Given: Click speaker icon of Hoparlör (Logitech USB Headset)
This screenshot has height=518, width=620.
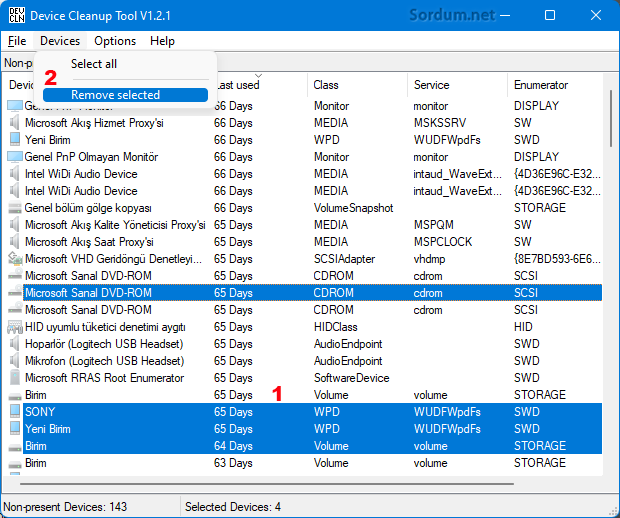Looking at the screenshot, I should click(15, 344).
